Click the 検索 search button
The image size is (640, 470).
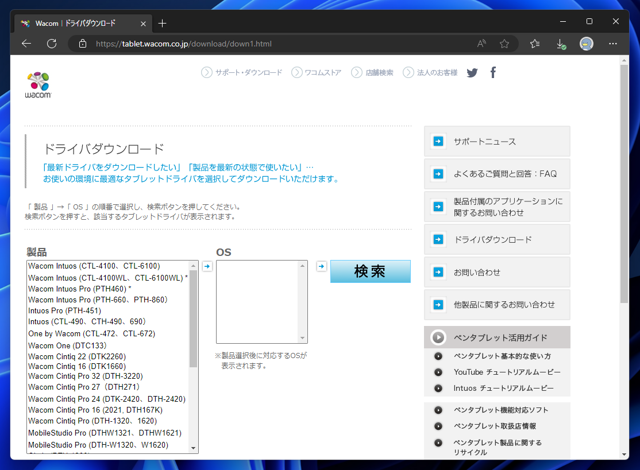370,271
